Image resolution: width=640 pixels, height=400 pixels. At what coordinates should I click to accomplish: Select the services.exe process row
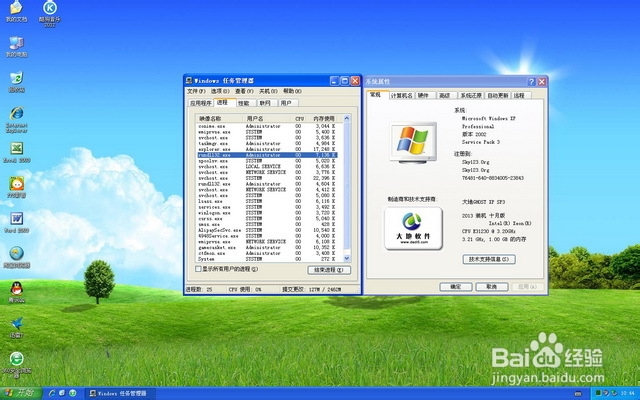point(267,207)
